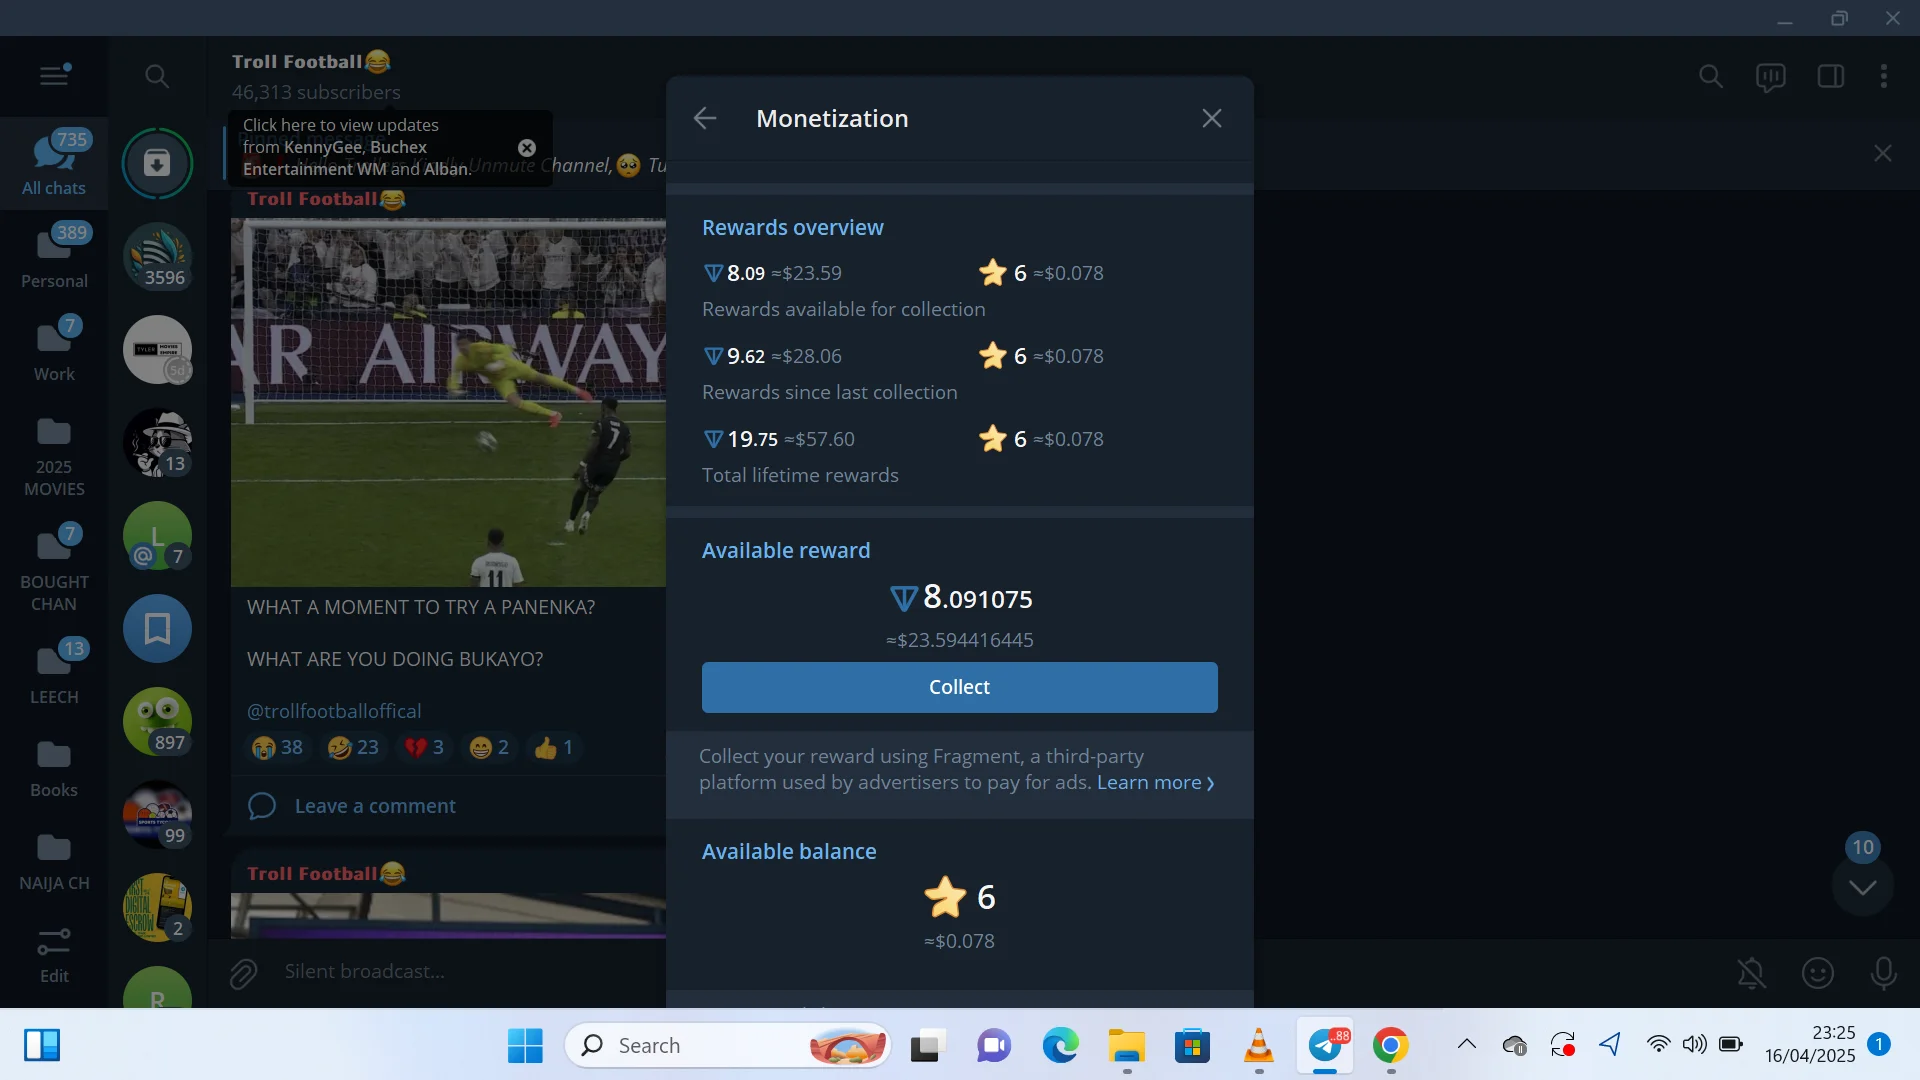This screenshot has width=1920, height=1080.
Task: Toggle silent broadcast bell icon
Action: [1751, 973]
